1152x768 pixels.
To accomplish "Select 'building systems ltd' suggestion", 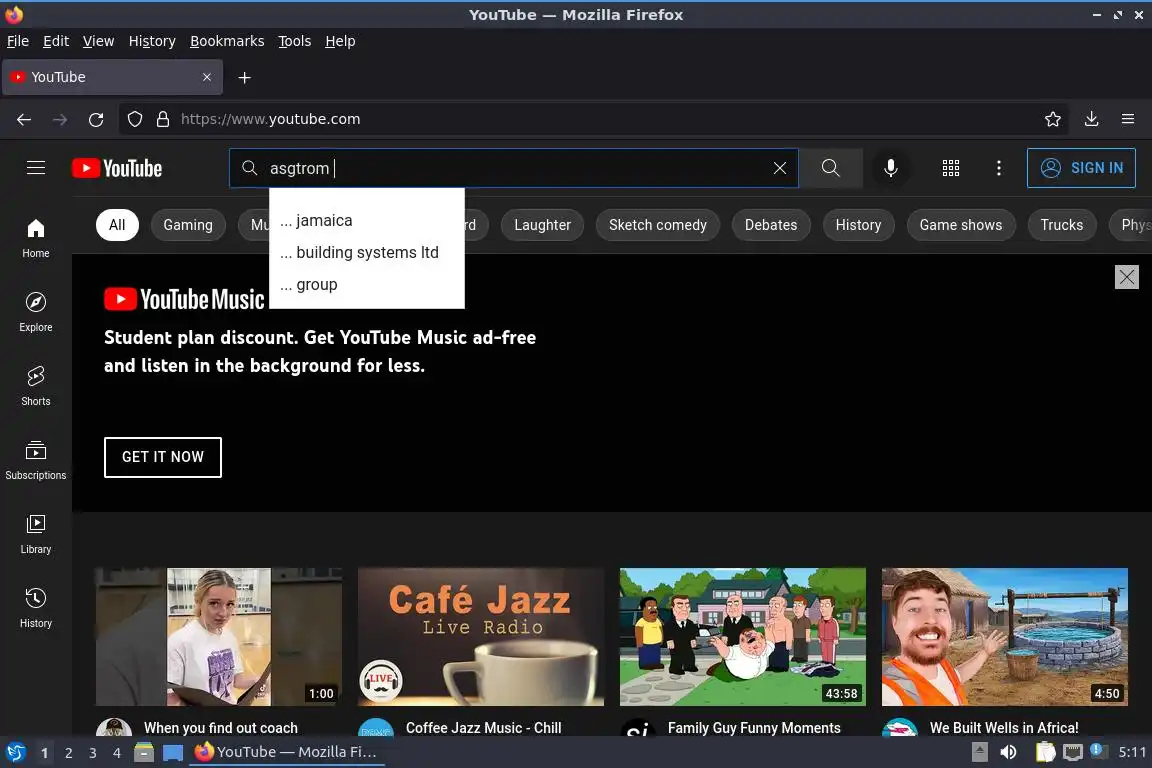I will pyautogui.click(x=367, y=252).
